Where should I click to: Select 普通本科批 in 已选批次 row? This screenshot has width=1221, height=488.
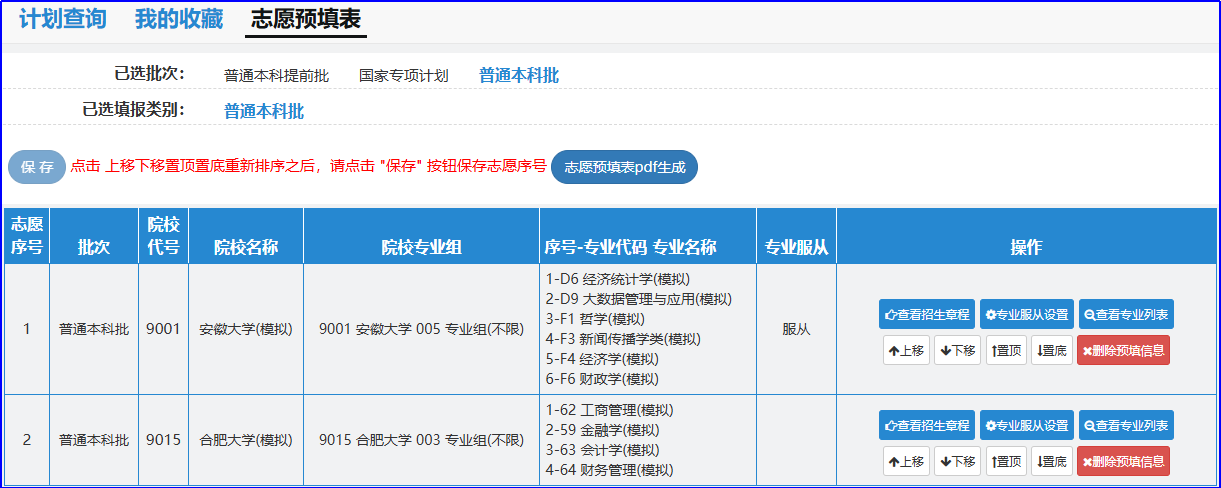[519, 76]
